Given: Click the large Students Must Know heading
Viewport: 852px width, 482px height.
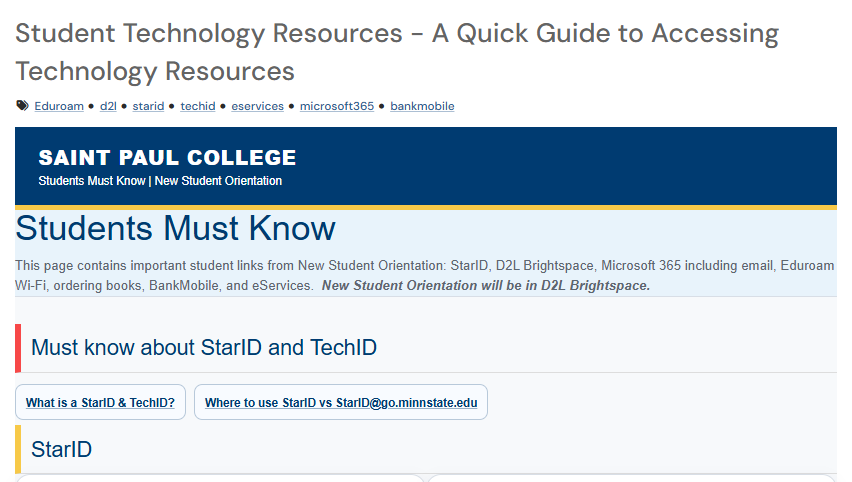Looking at the screenshot, I should [176, 228].
